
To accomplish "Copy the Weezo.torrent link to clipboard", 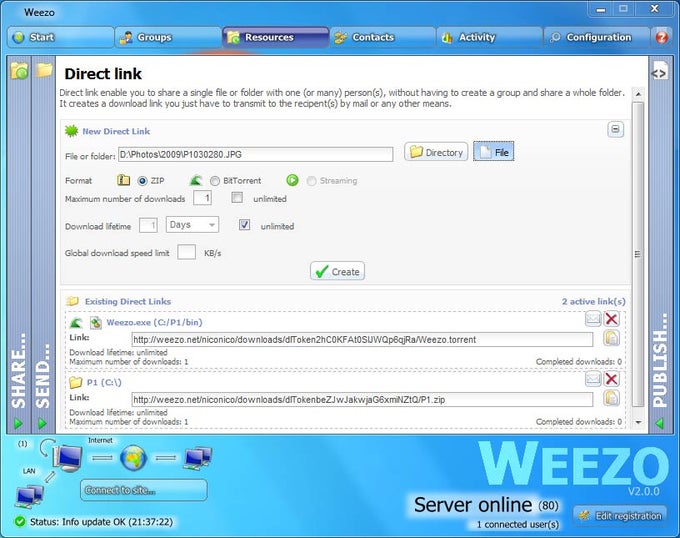I will (x=611, y=338).
